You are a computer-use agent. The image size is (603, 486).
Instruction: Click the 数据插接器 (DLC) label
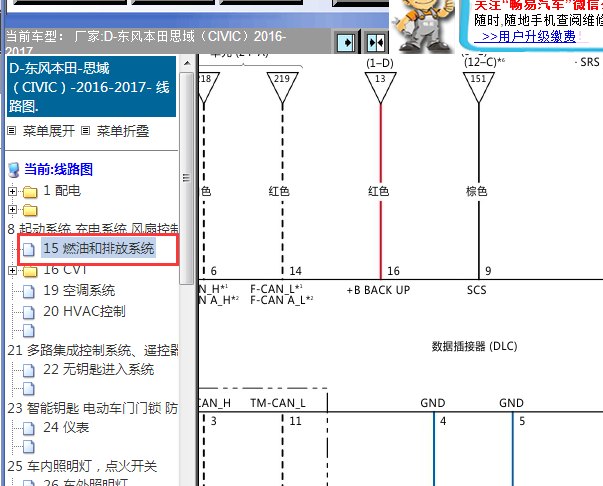pyautogui.click(x=474, y=346)
